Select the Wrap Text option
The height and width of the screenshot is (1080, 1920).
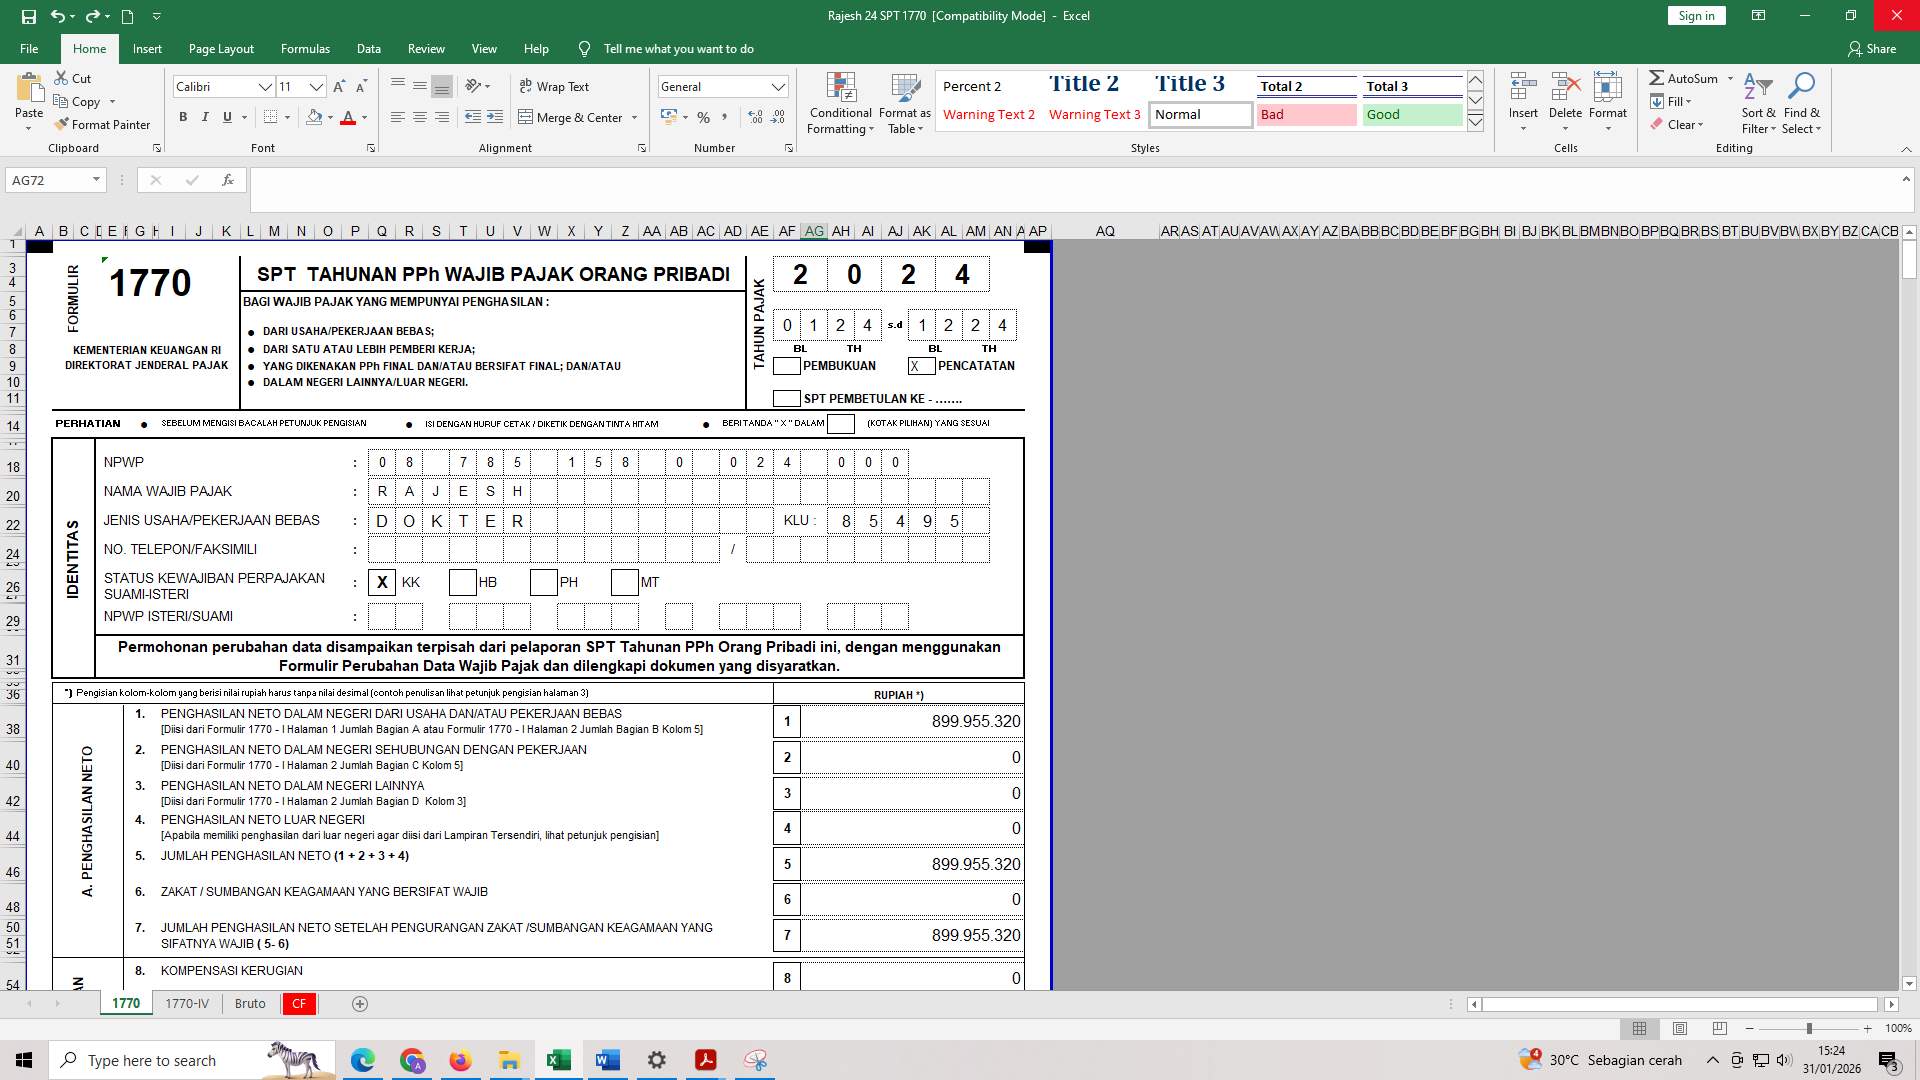click(x=553, y=86)
